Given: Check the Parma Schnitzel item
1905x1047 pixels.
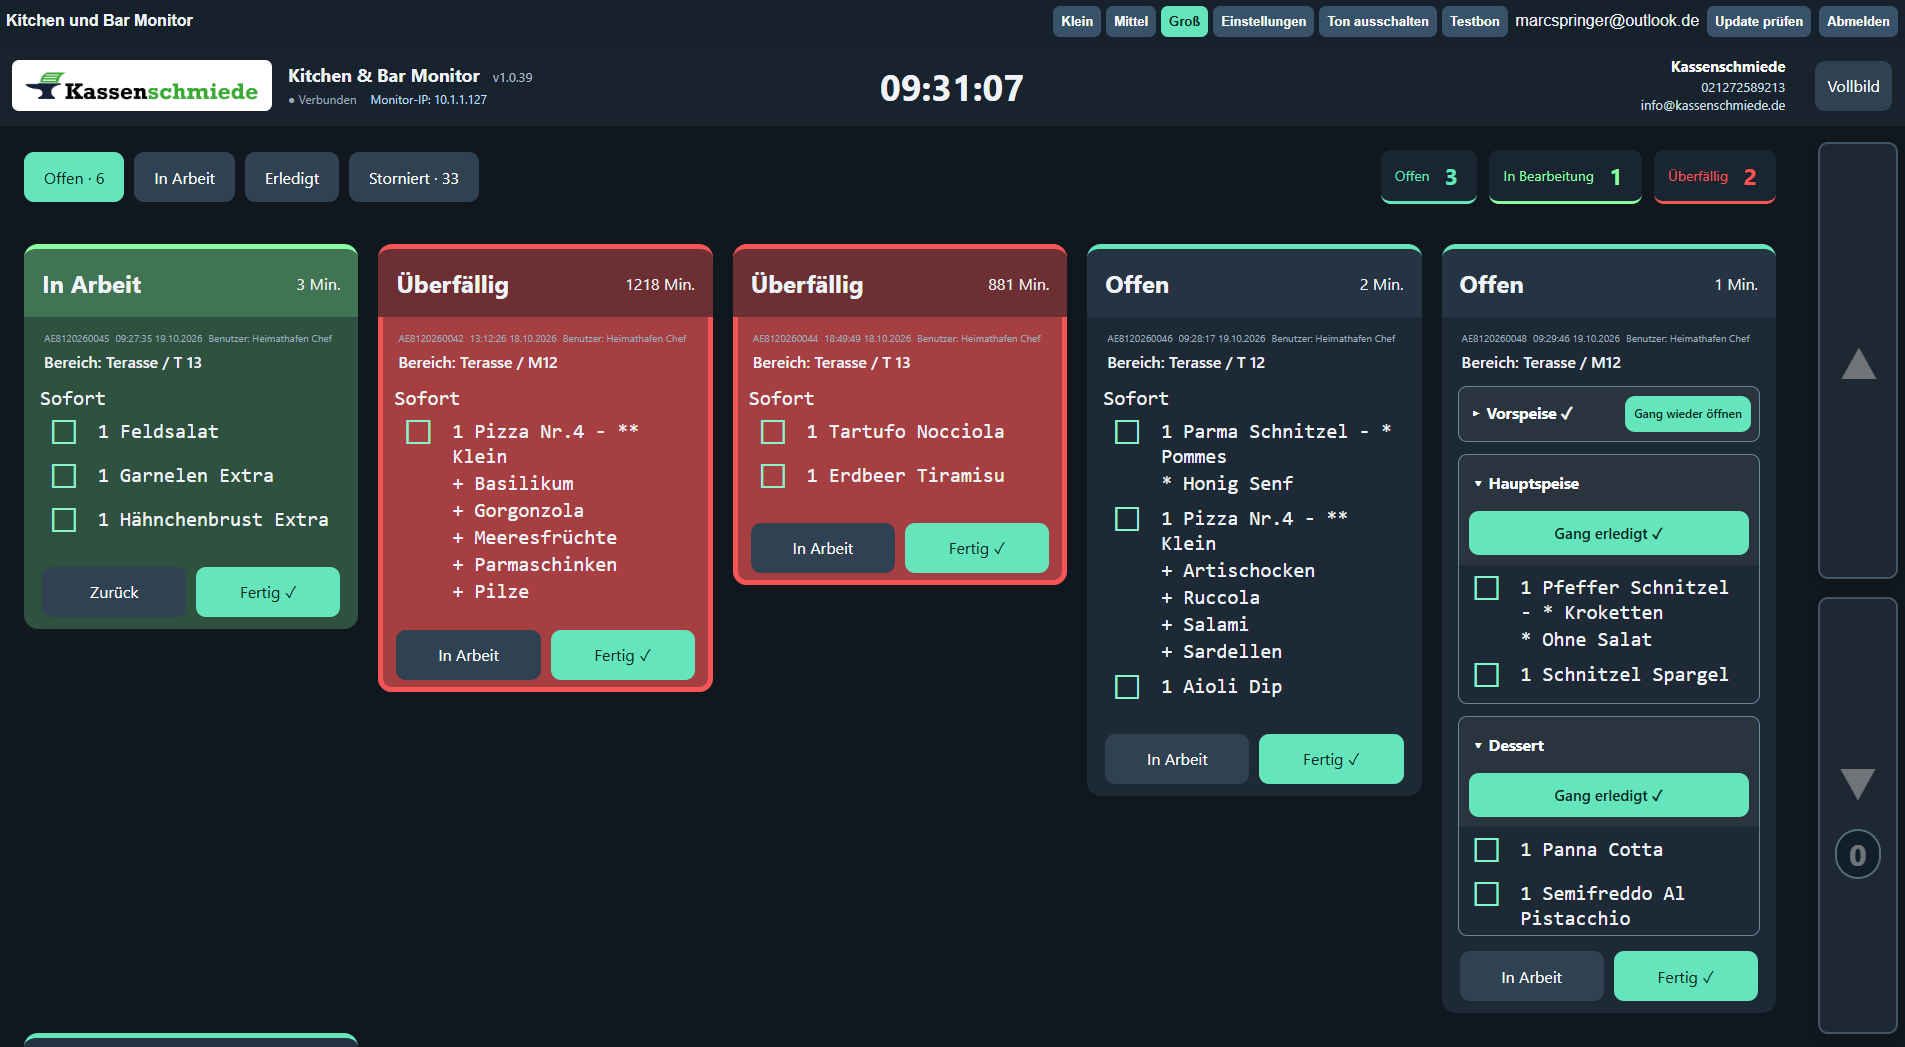Looking at the screenshot, I should pos(1127,432).
